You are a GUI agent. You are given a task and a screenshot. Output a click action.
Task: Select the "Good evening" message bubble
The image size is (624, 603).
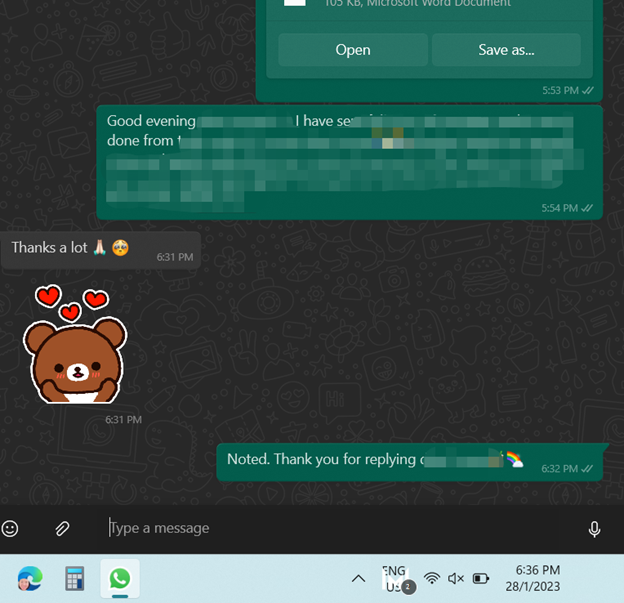[349, 161]
